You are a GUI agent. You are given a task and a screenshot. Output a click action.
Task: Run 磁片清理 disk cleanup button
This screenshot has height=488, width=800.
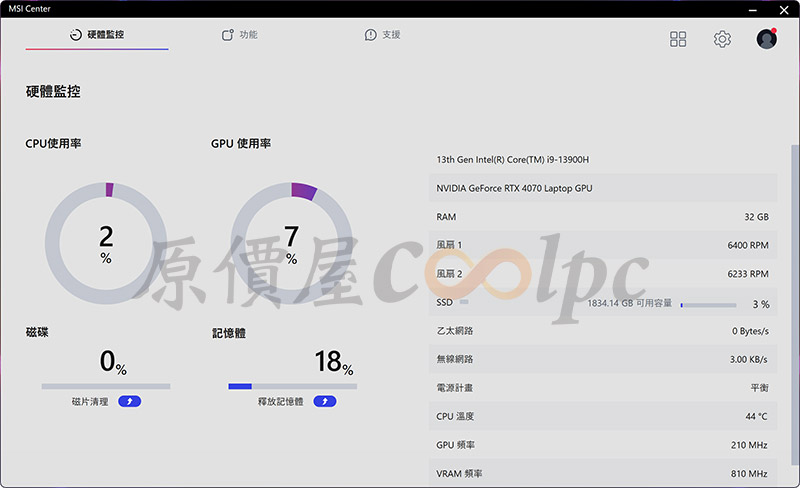[x=130, y=402]
